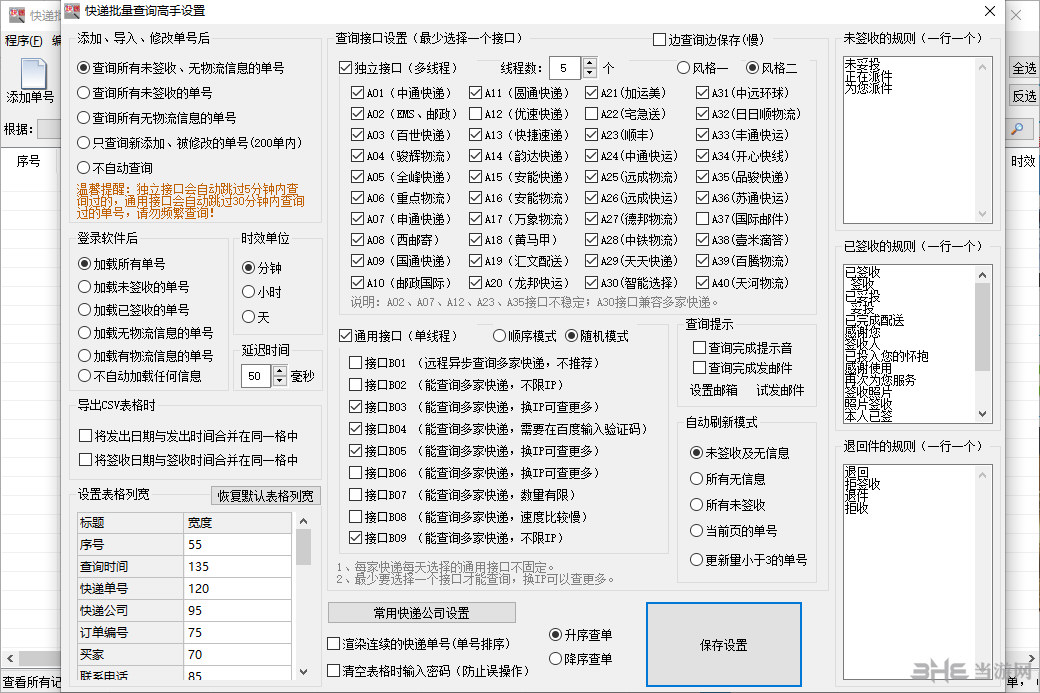The image size is (1040, 693).
Task: Increase thread count with up stepper arrow
Action: click(589, 63)
